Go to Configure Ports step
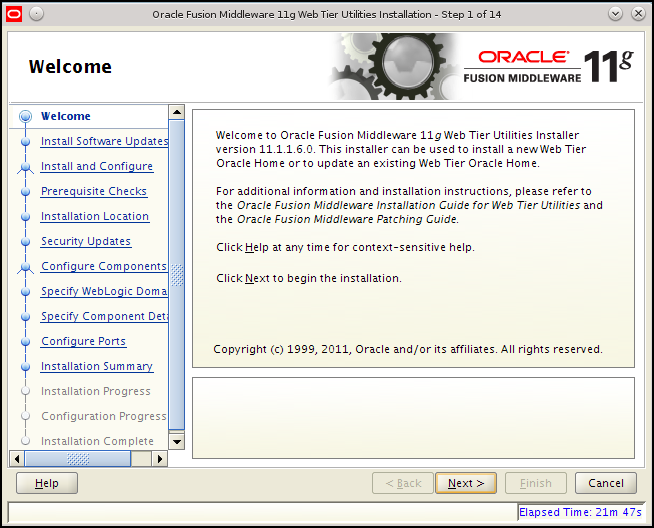The height and width of the screenshot is (528, 654). click(x=83, y=342)
